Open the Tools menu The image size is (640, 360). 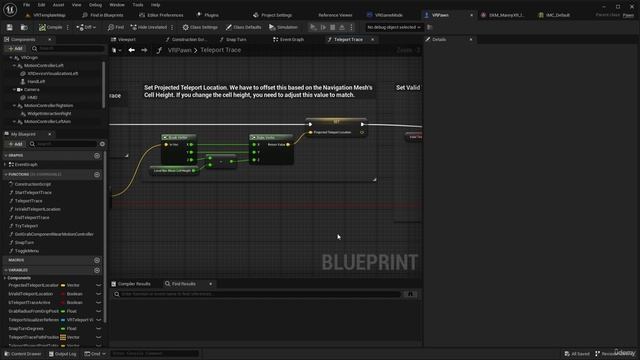pos(138,5)
